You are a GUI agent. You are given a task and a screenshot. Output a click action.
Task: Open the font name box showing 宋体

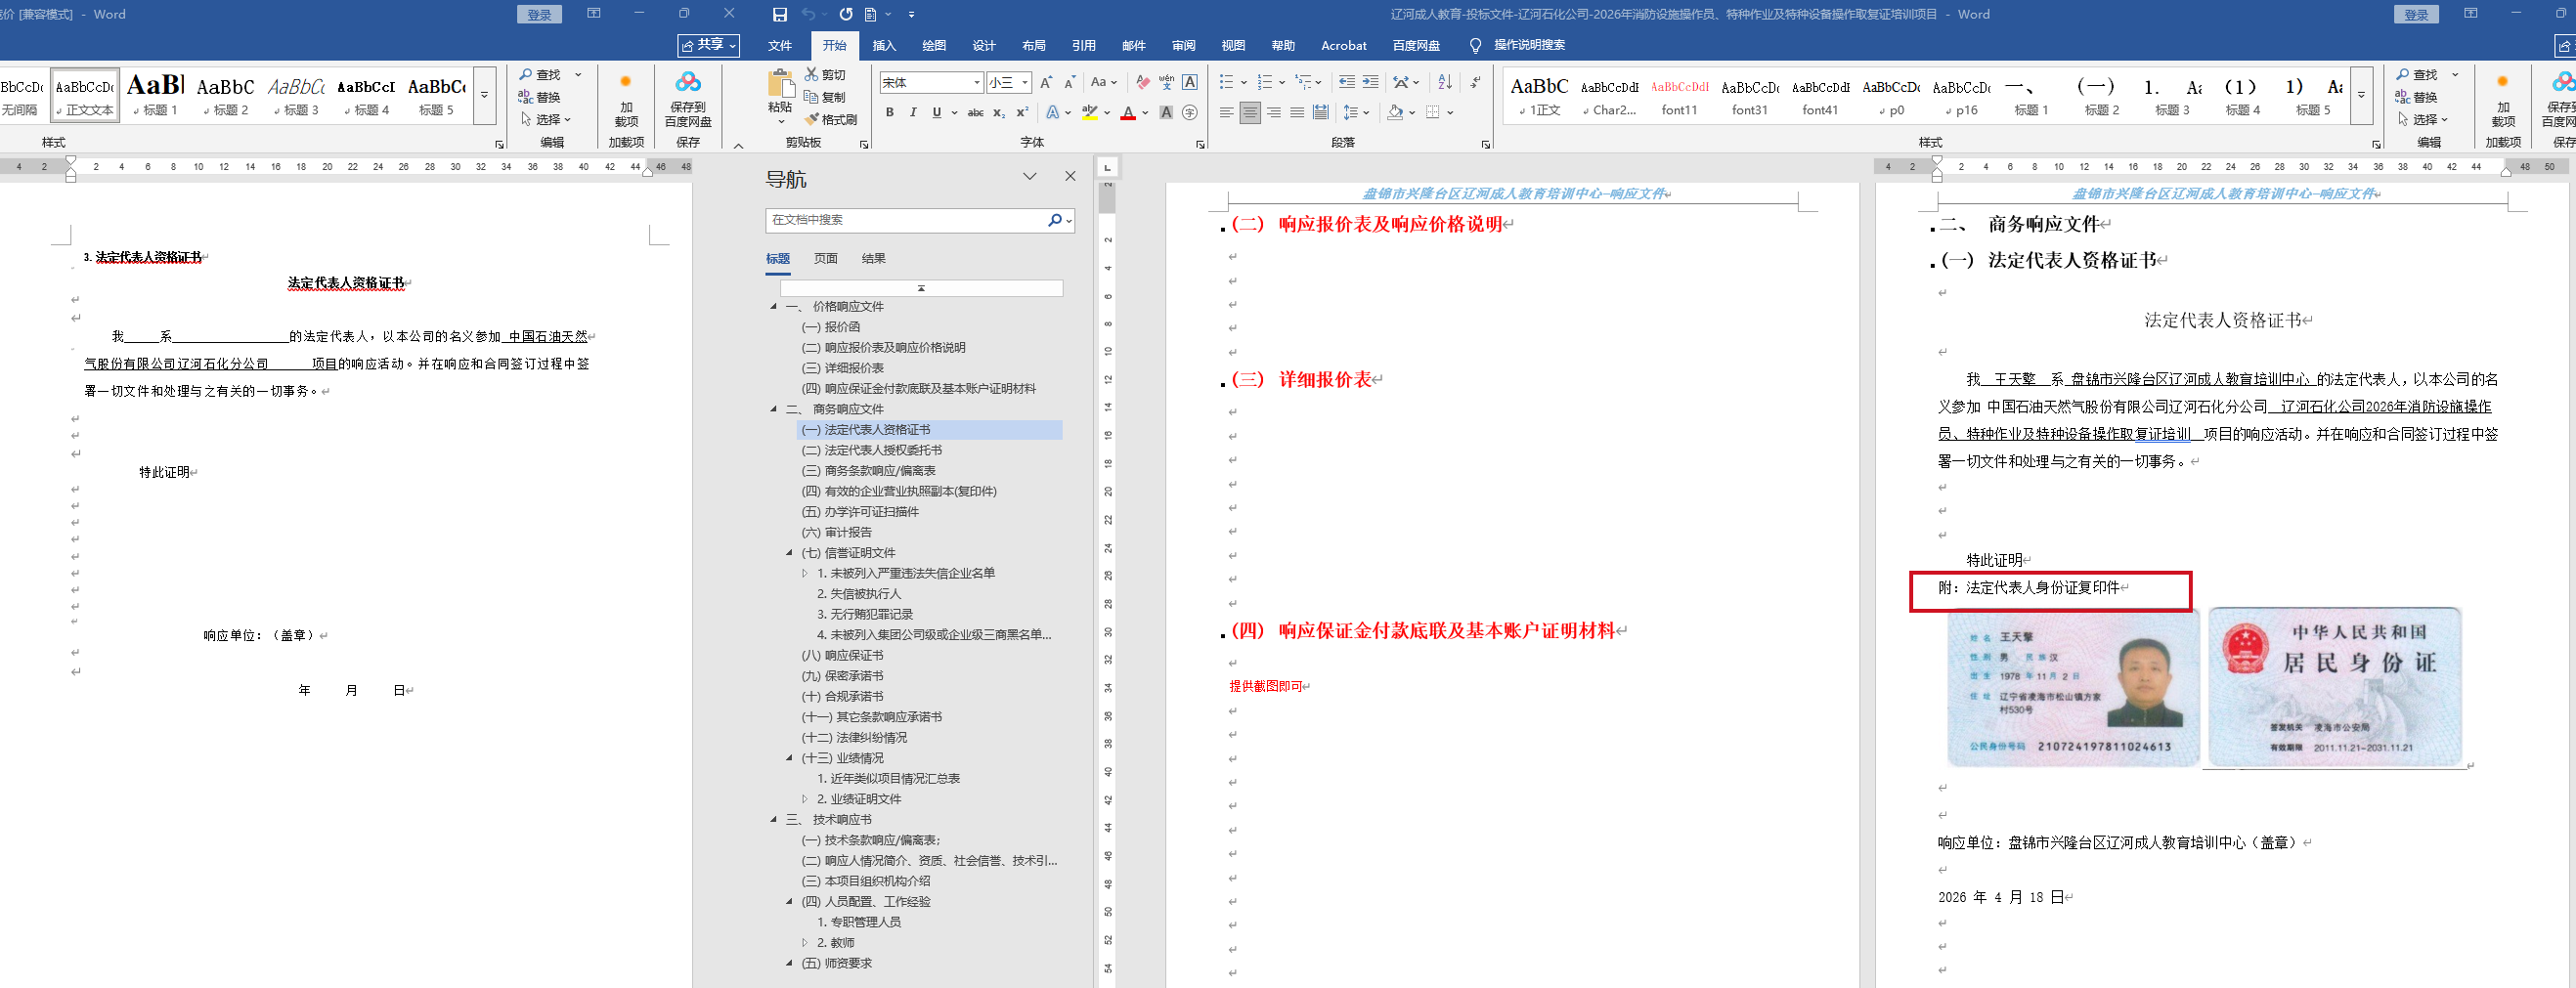point(932,82)
